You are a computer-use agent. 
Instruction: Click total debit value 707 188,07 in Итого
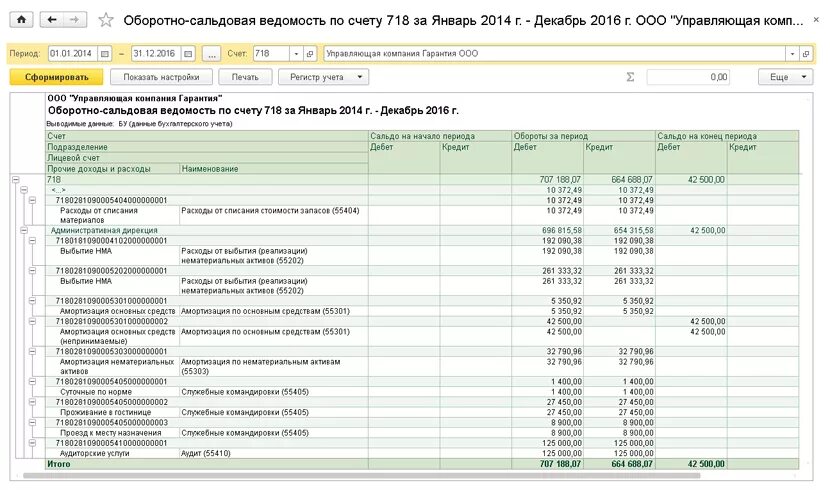click(560, 464)
